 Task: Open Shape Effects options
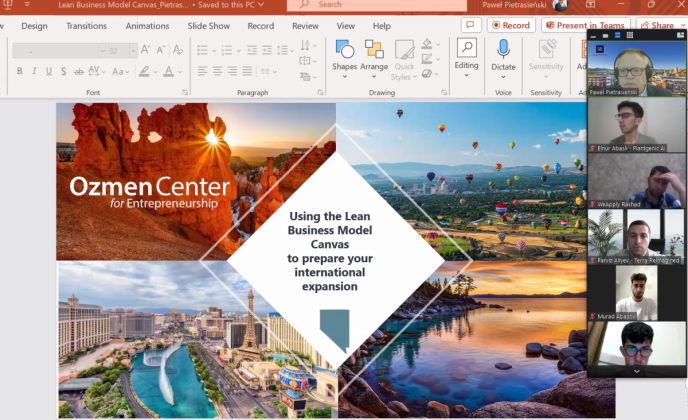coord(427,73)
